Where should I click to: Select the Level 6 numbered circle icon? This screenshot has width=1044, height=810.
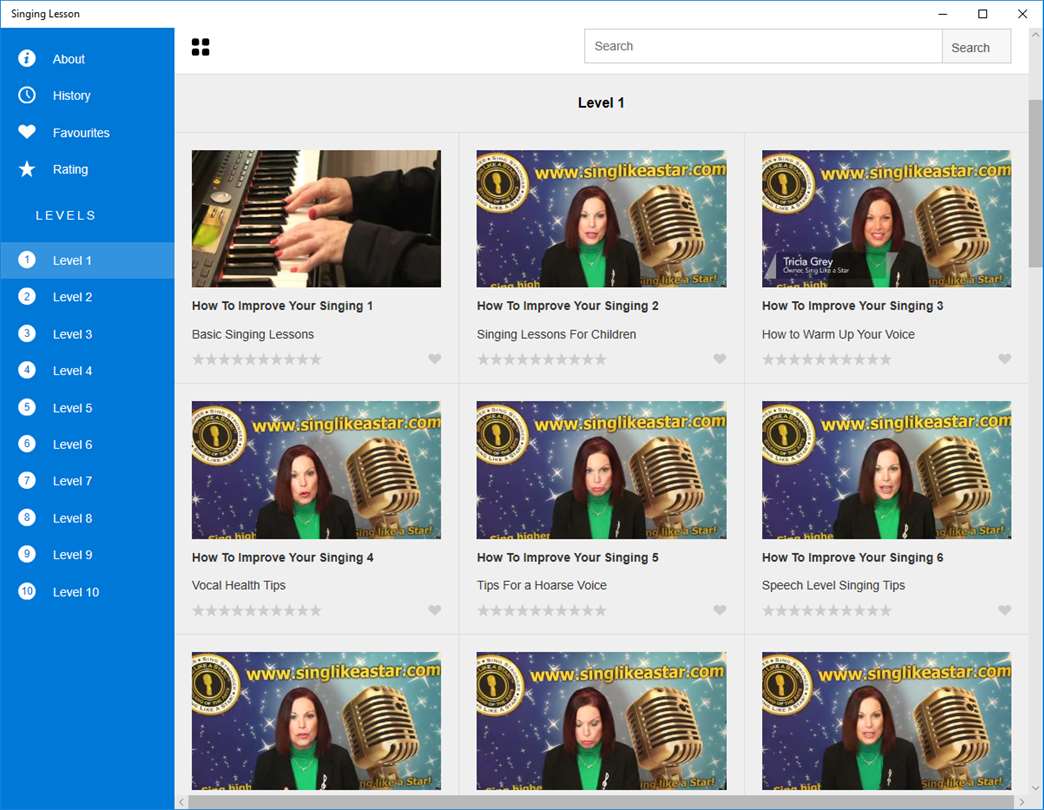27,444
